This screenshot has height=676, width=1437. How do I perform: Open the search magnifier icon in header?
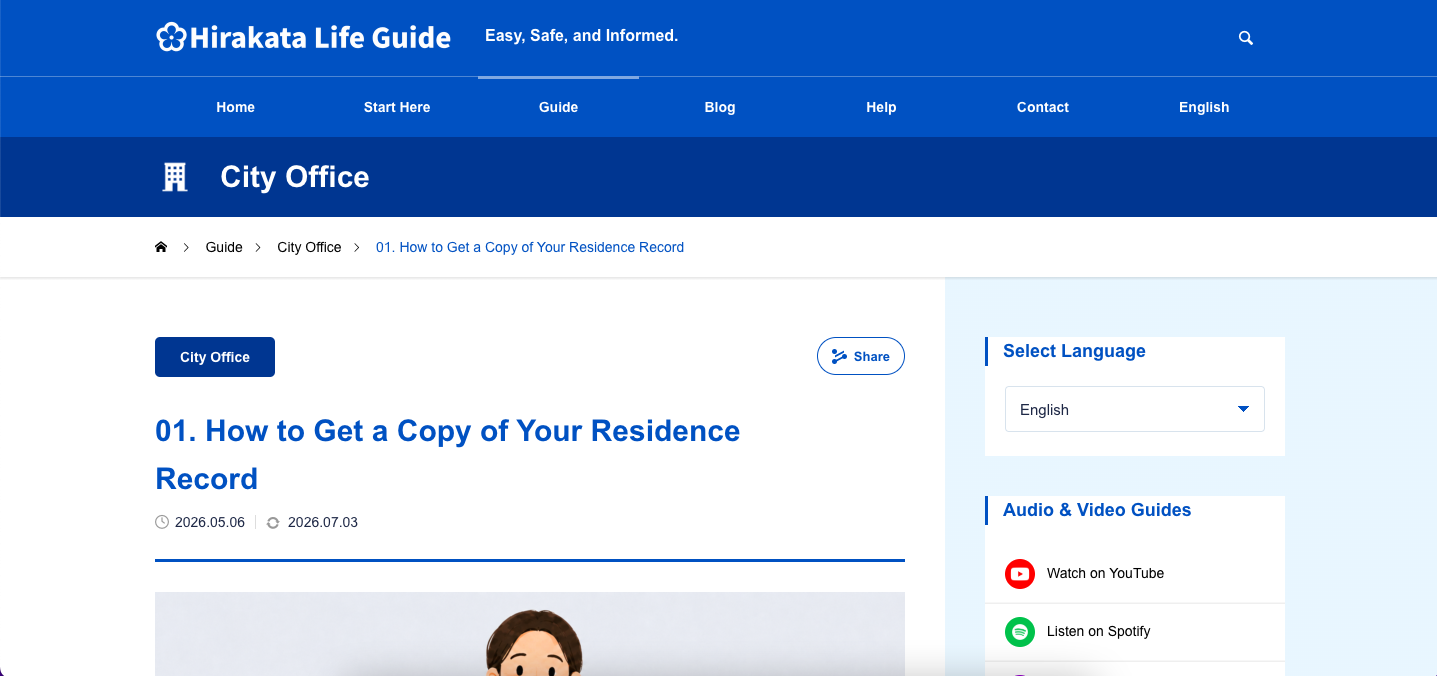pos(1245,38)
